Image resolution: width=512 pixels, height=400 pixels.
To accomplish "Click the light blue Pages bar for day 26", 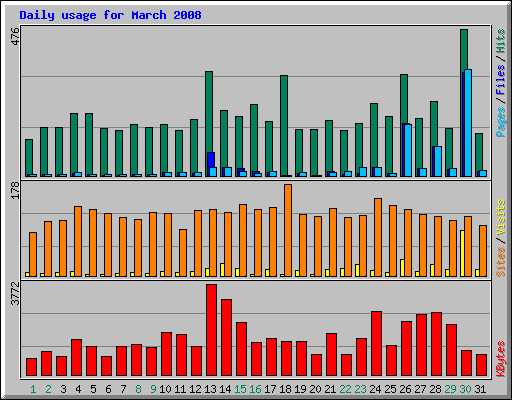I will click(408, 150).
